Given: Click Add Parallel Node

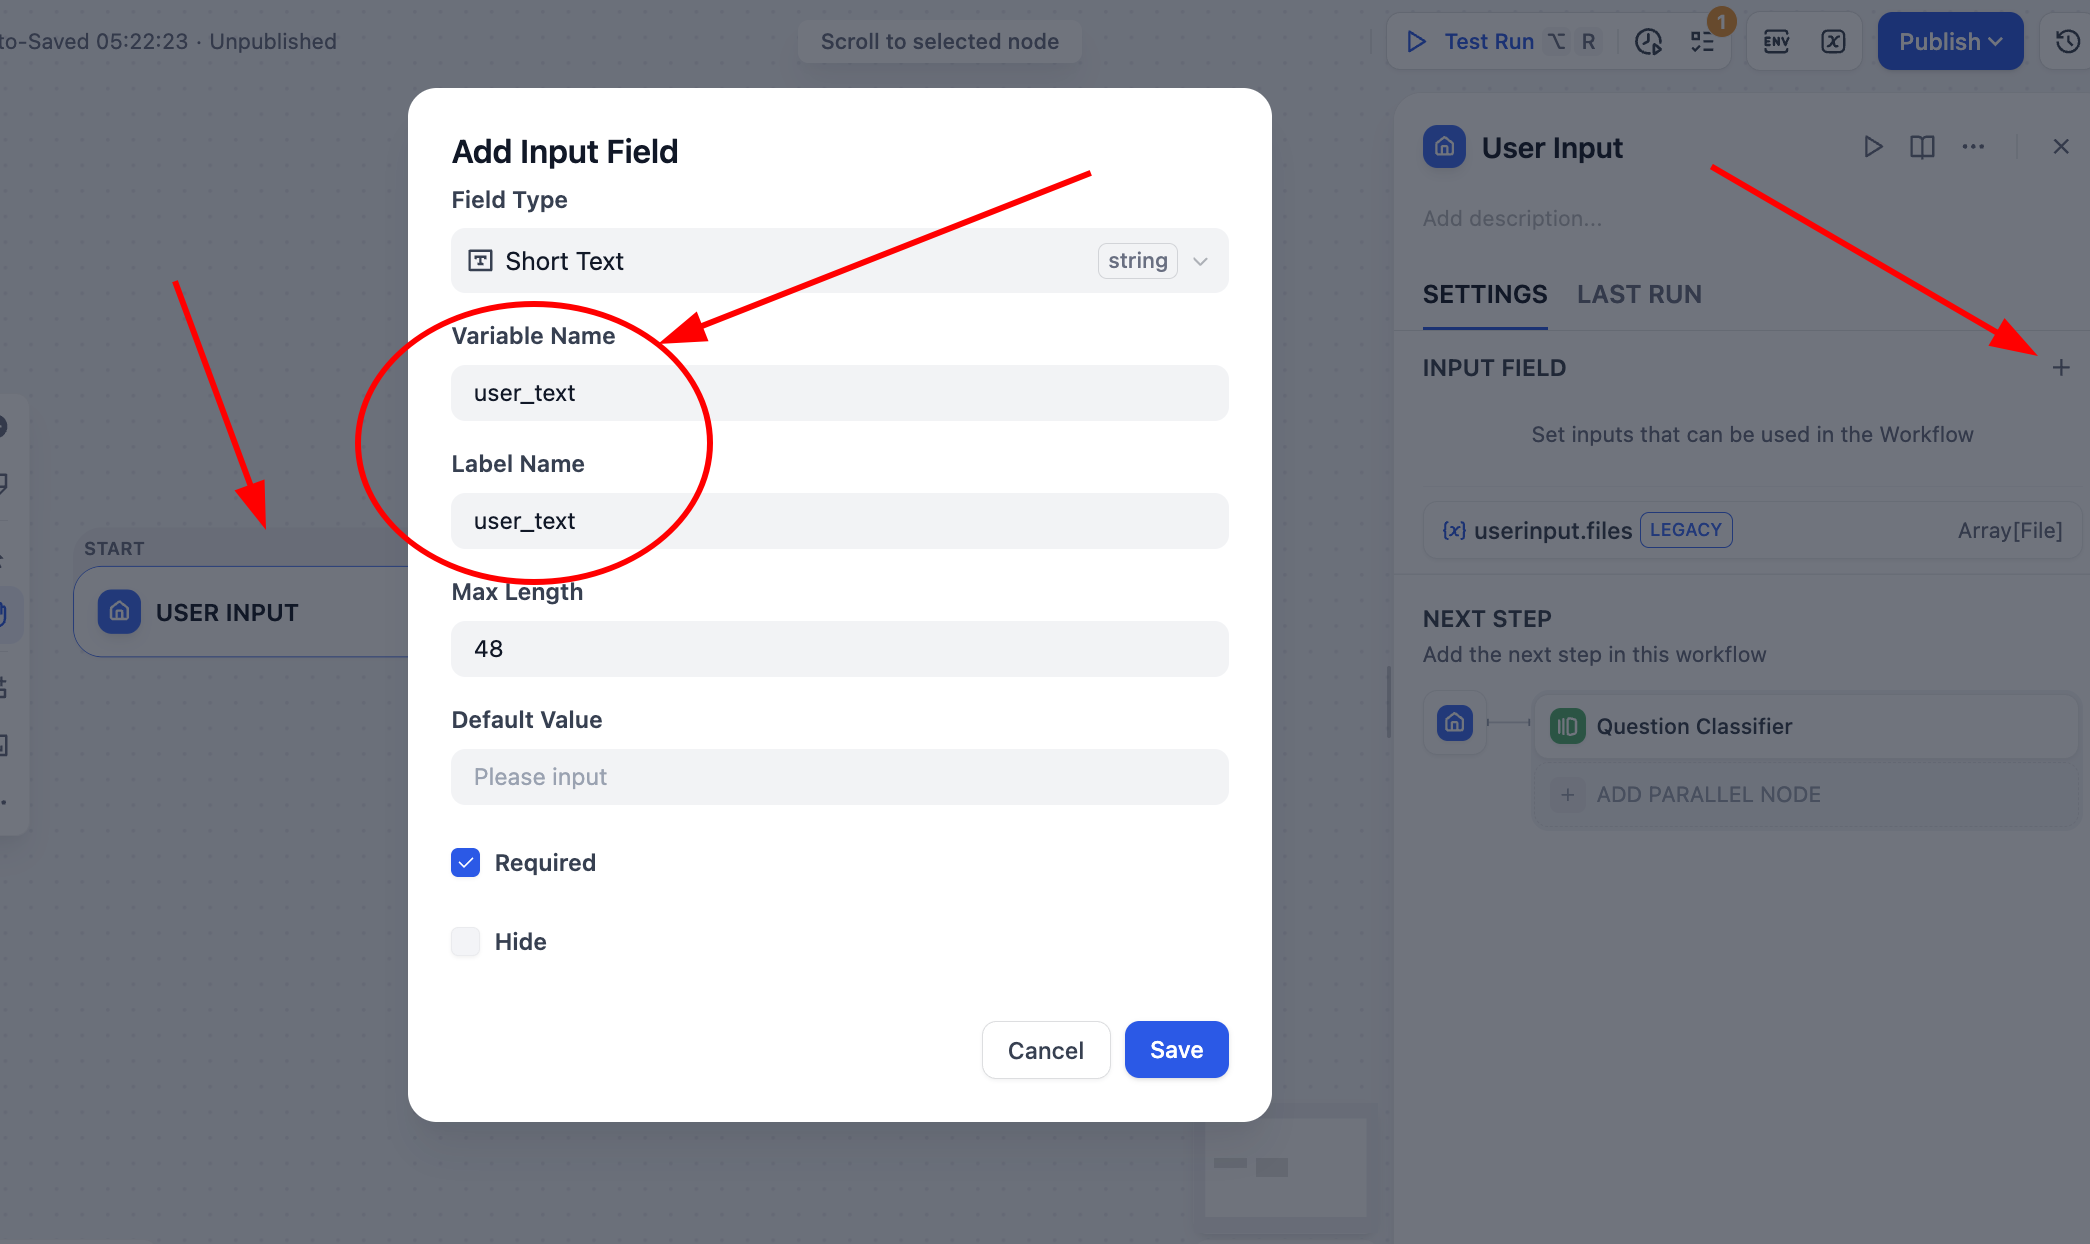Looking at the screenshot, I should 1707,795.
